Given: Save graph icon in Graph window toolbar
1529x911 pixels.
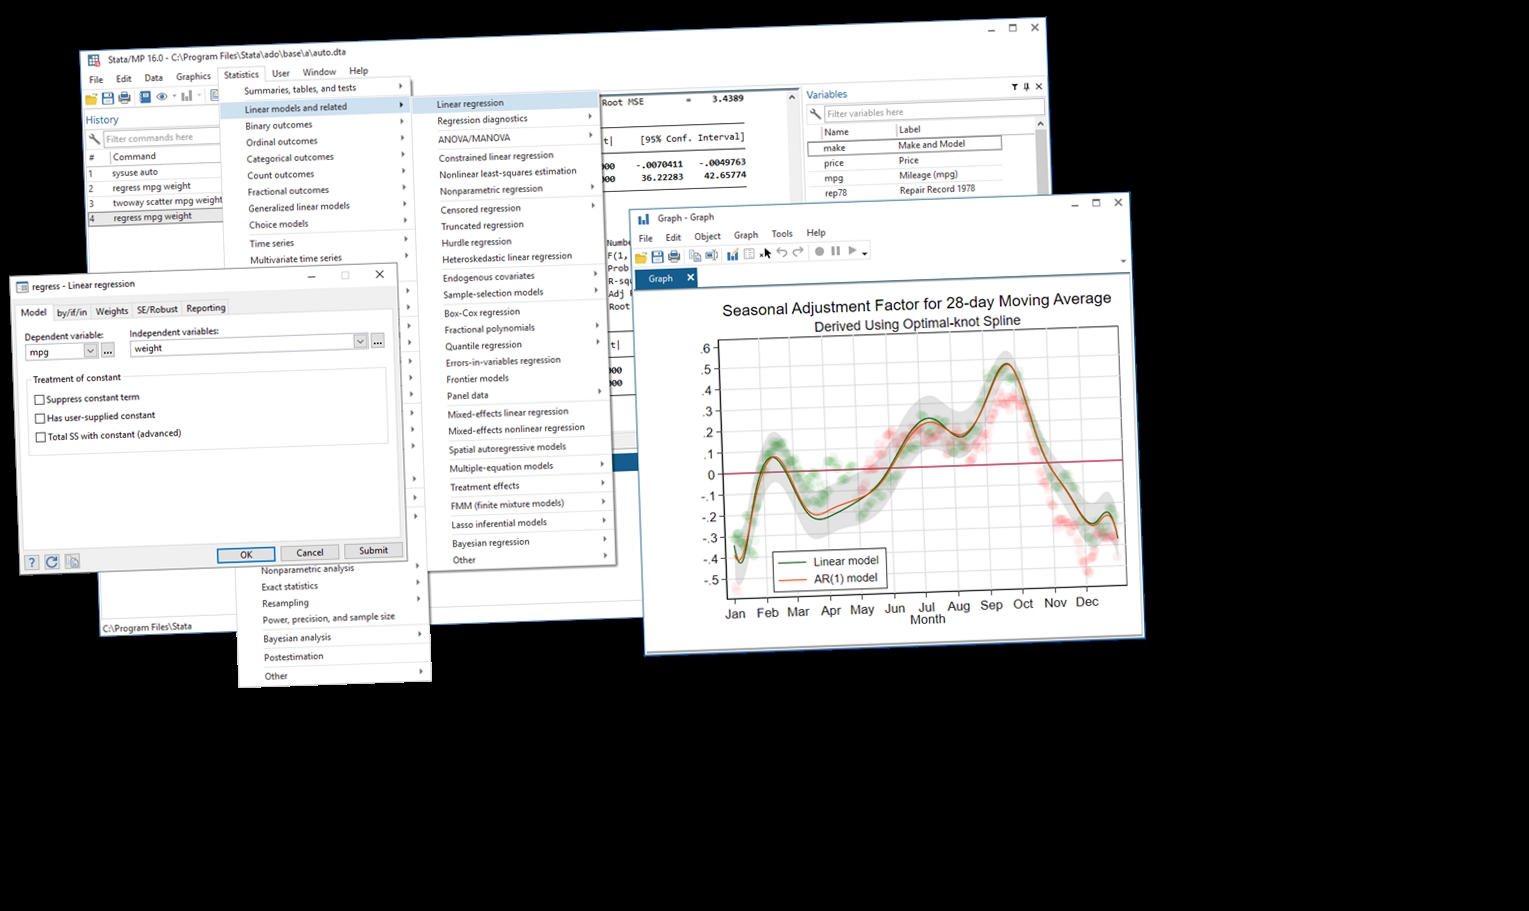Looking at the screenshot, I should (x=657, y=256).
